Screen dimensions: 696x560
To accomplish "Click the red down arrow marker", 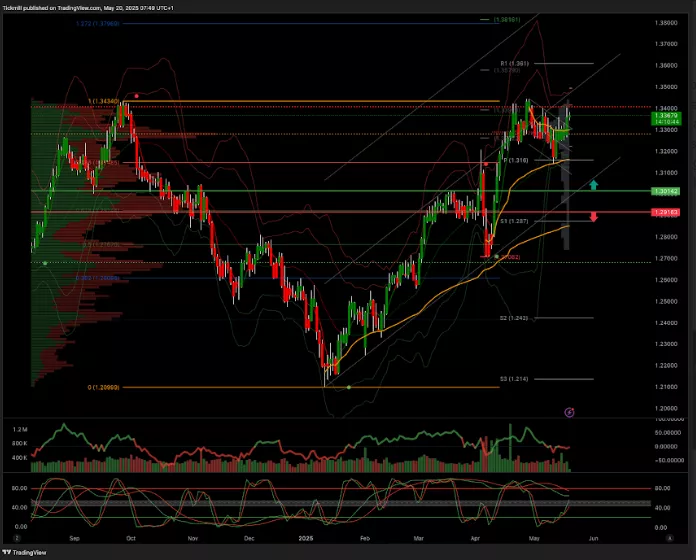I will (594, 217).
